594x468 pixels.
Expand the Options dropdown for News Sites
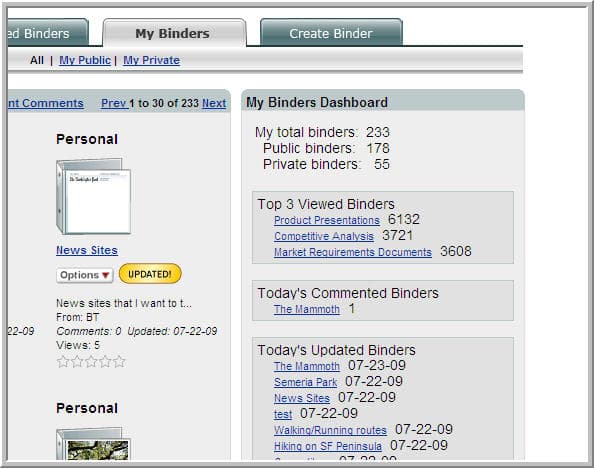[x=84, y=275]
